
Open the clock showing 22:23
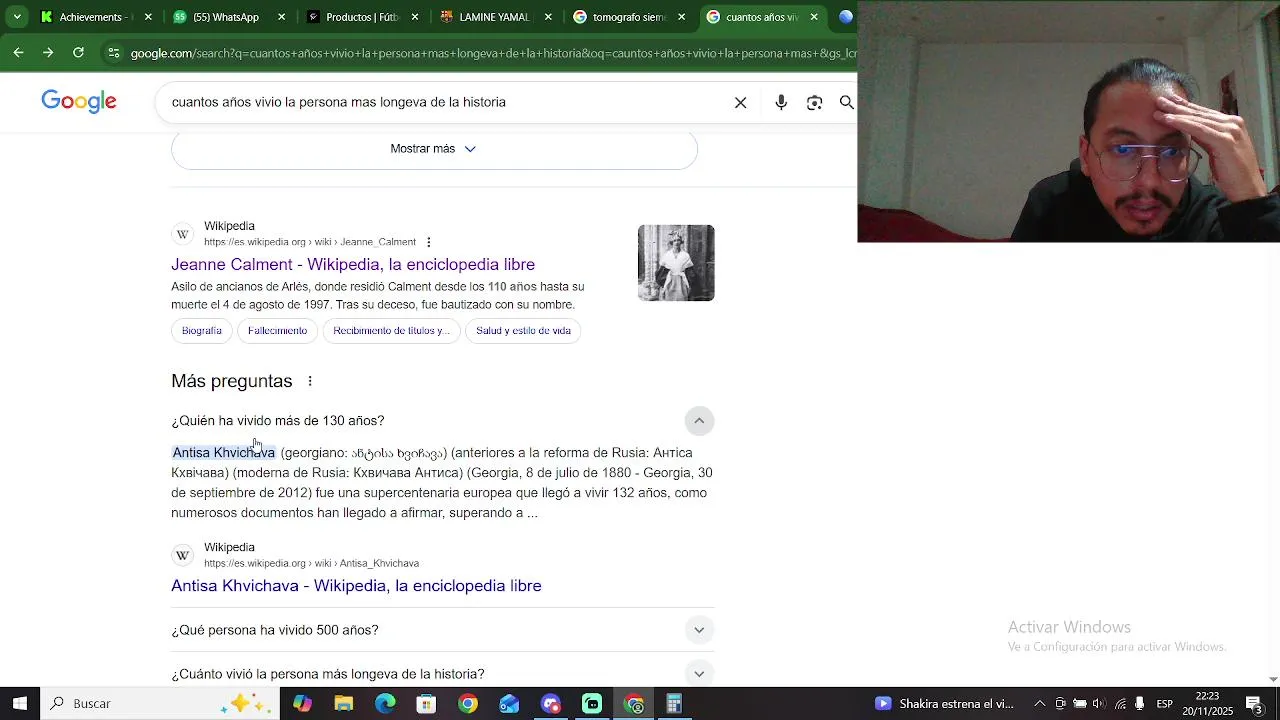(x=1206, y=704)
